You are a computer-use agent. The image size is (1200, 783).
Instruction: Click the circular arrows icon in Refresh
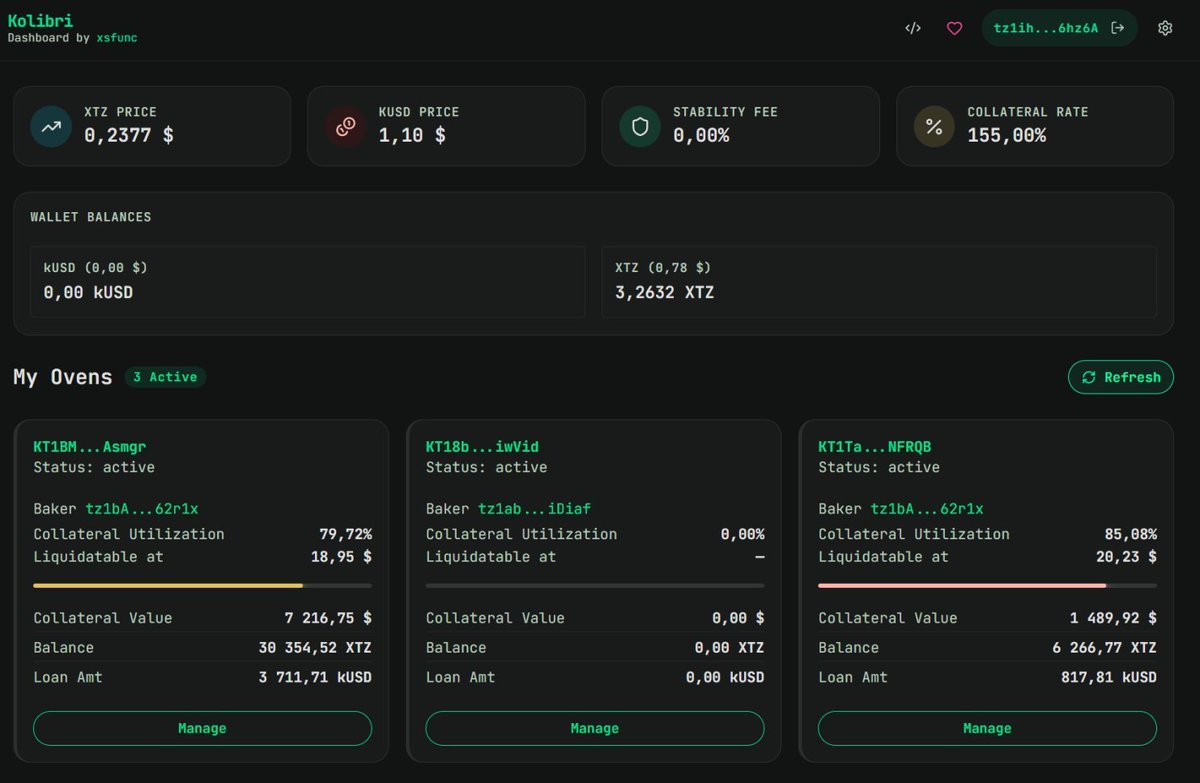coord(1089,377)
